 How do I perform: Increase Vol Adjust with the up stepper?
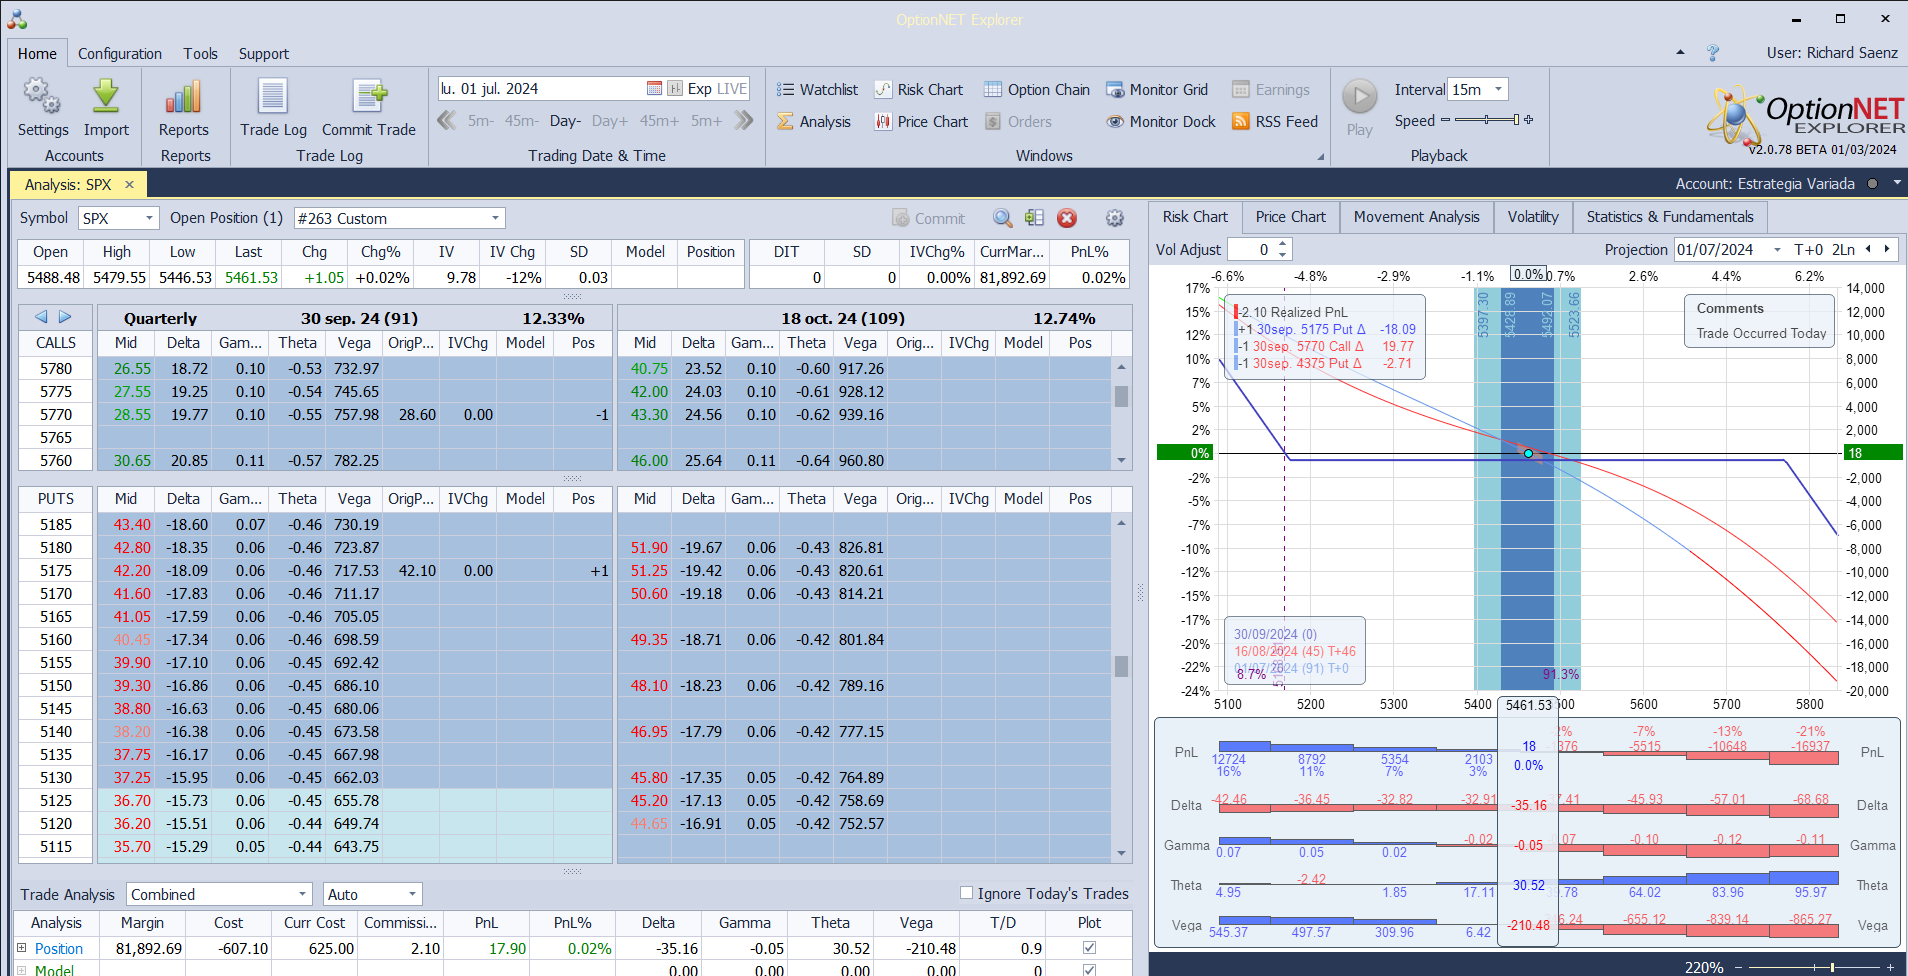point(1283,244)
